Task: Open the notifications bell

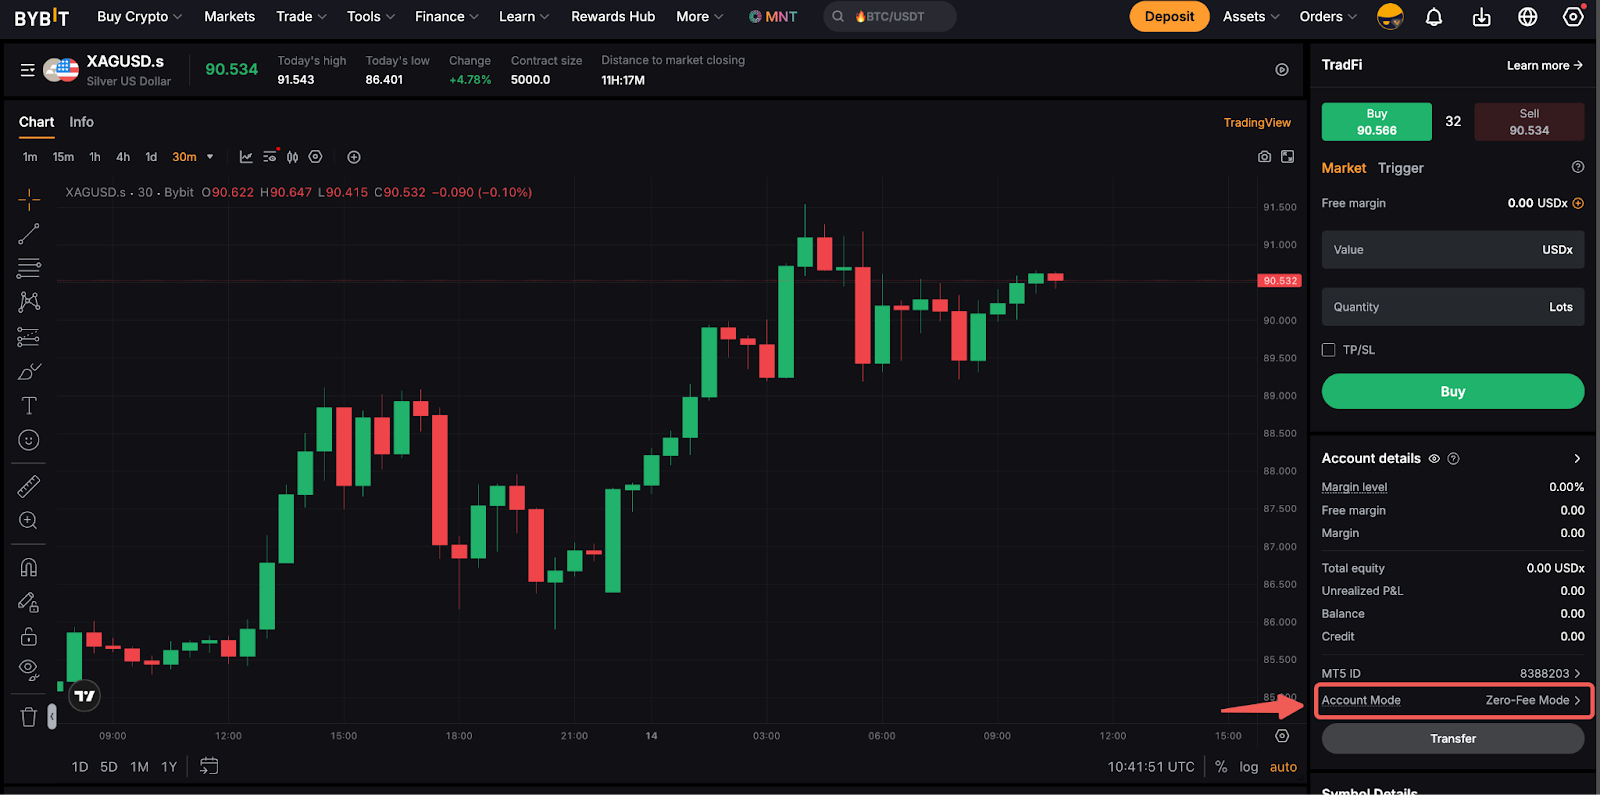Action: tap(1434, 17)
